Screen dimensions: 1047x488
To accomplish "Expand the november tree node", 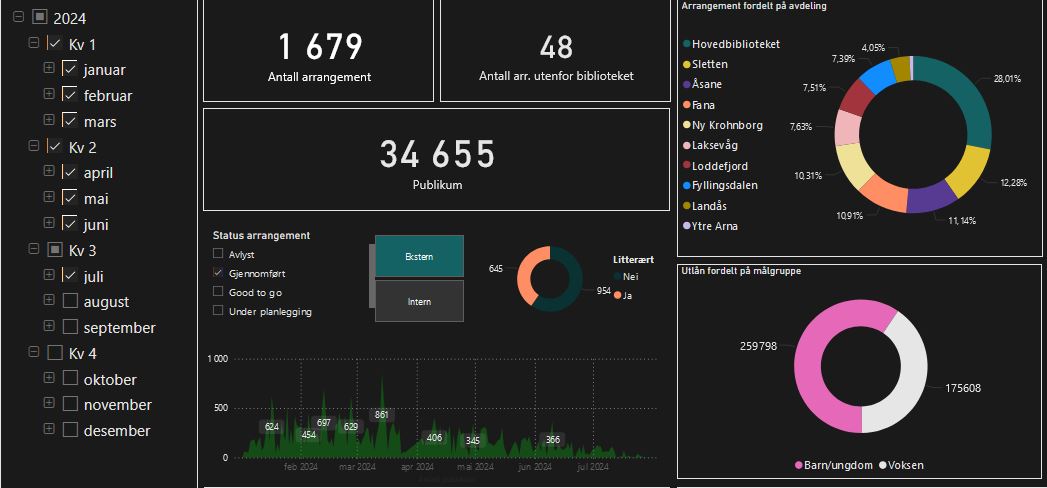I will pyautogui.click(x=49, y=403).
